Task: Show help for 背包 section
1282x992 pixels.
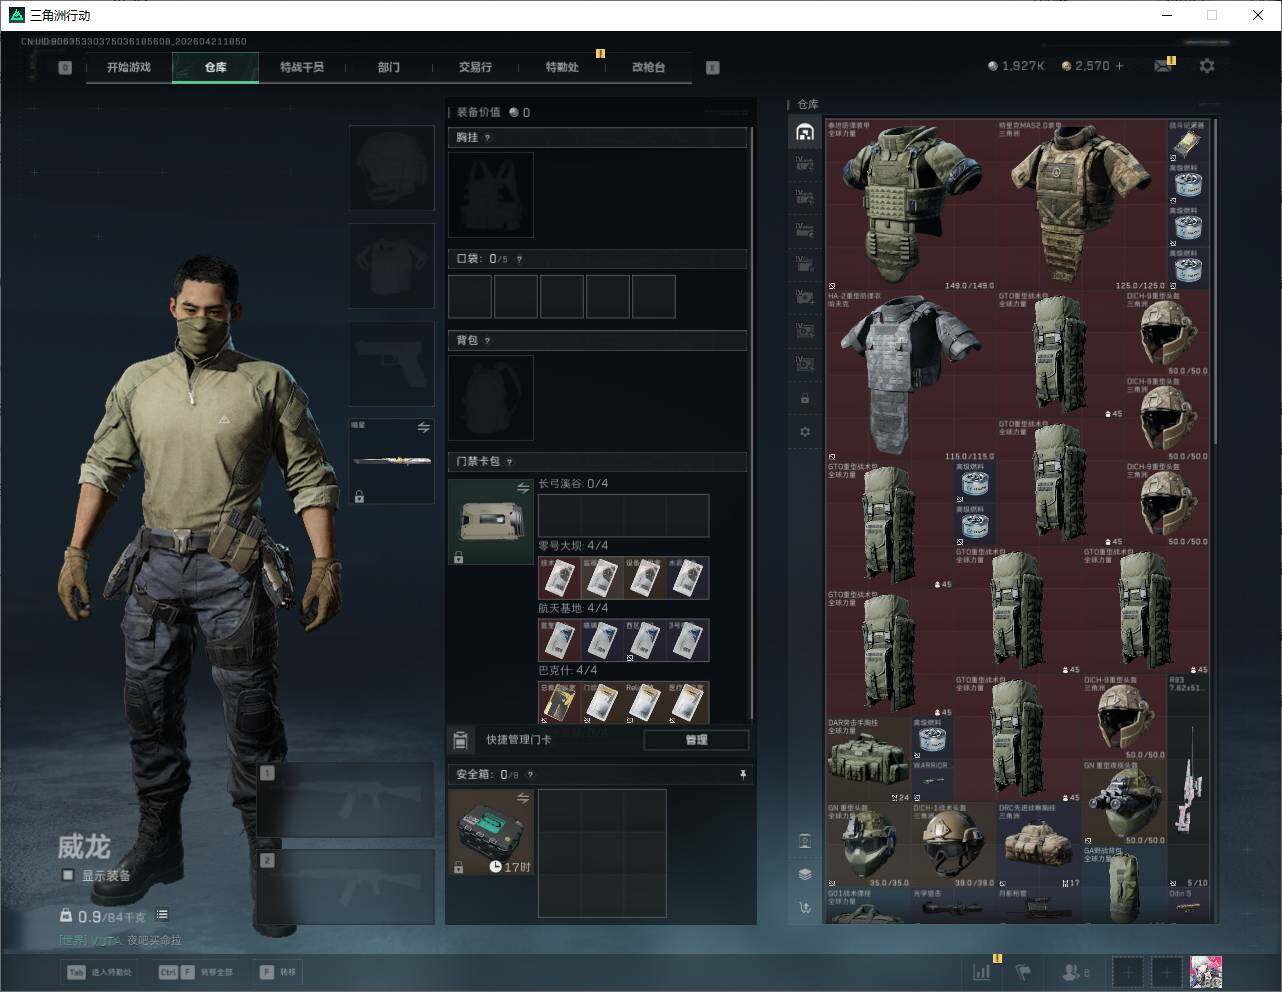Action: tap(488, 341)
